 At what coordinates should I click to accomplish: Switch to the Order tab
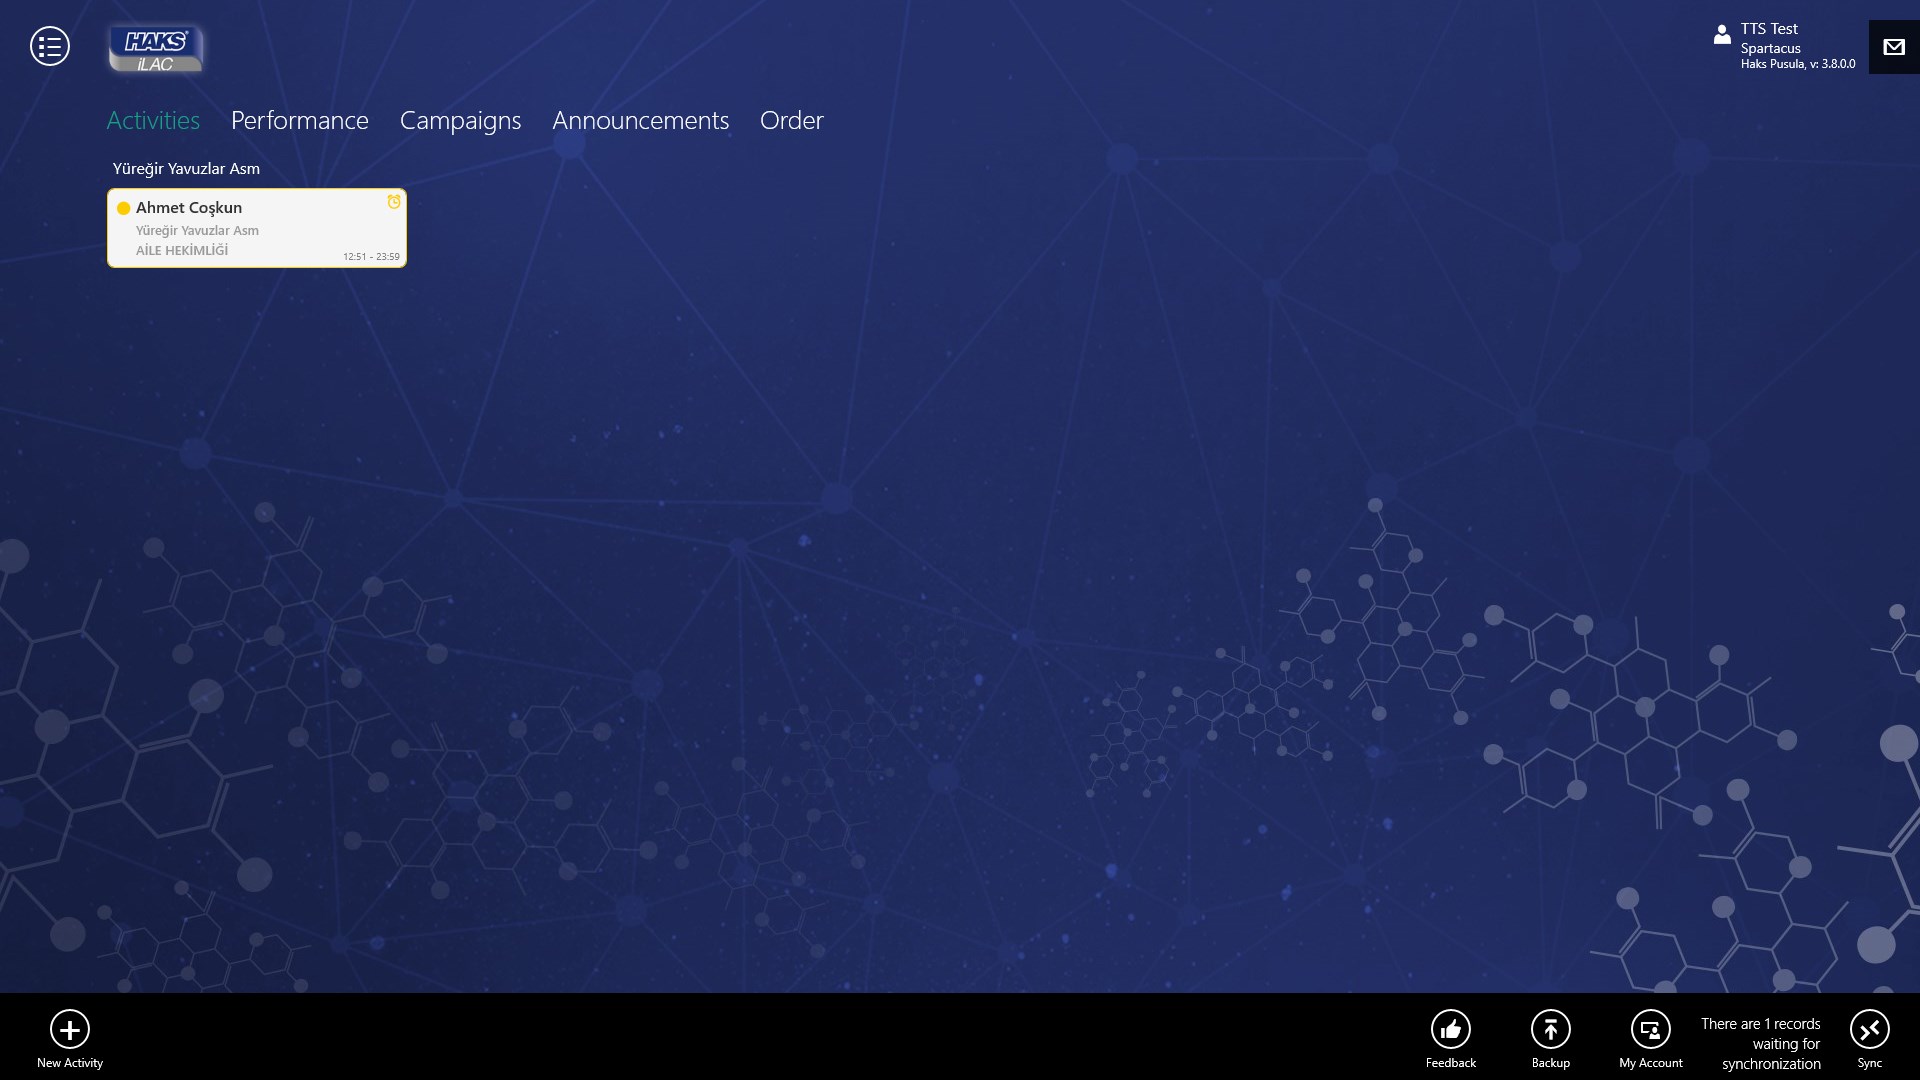tap(791, 121)
